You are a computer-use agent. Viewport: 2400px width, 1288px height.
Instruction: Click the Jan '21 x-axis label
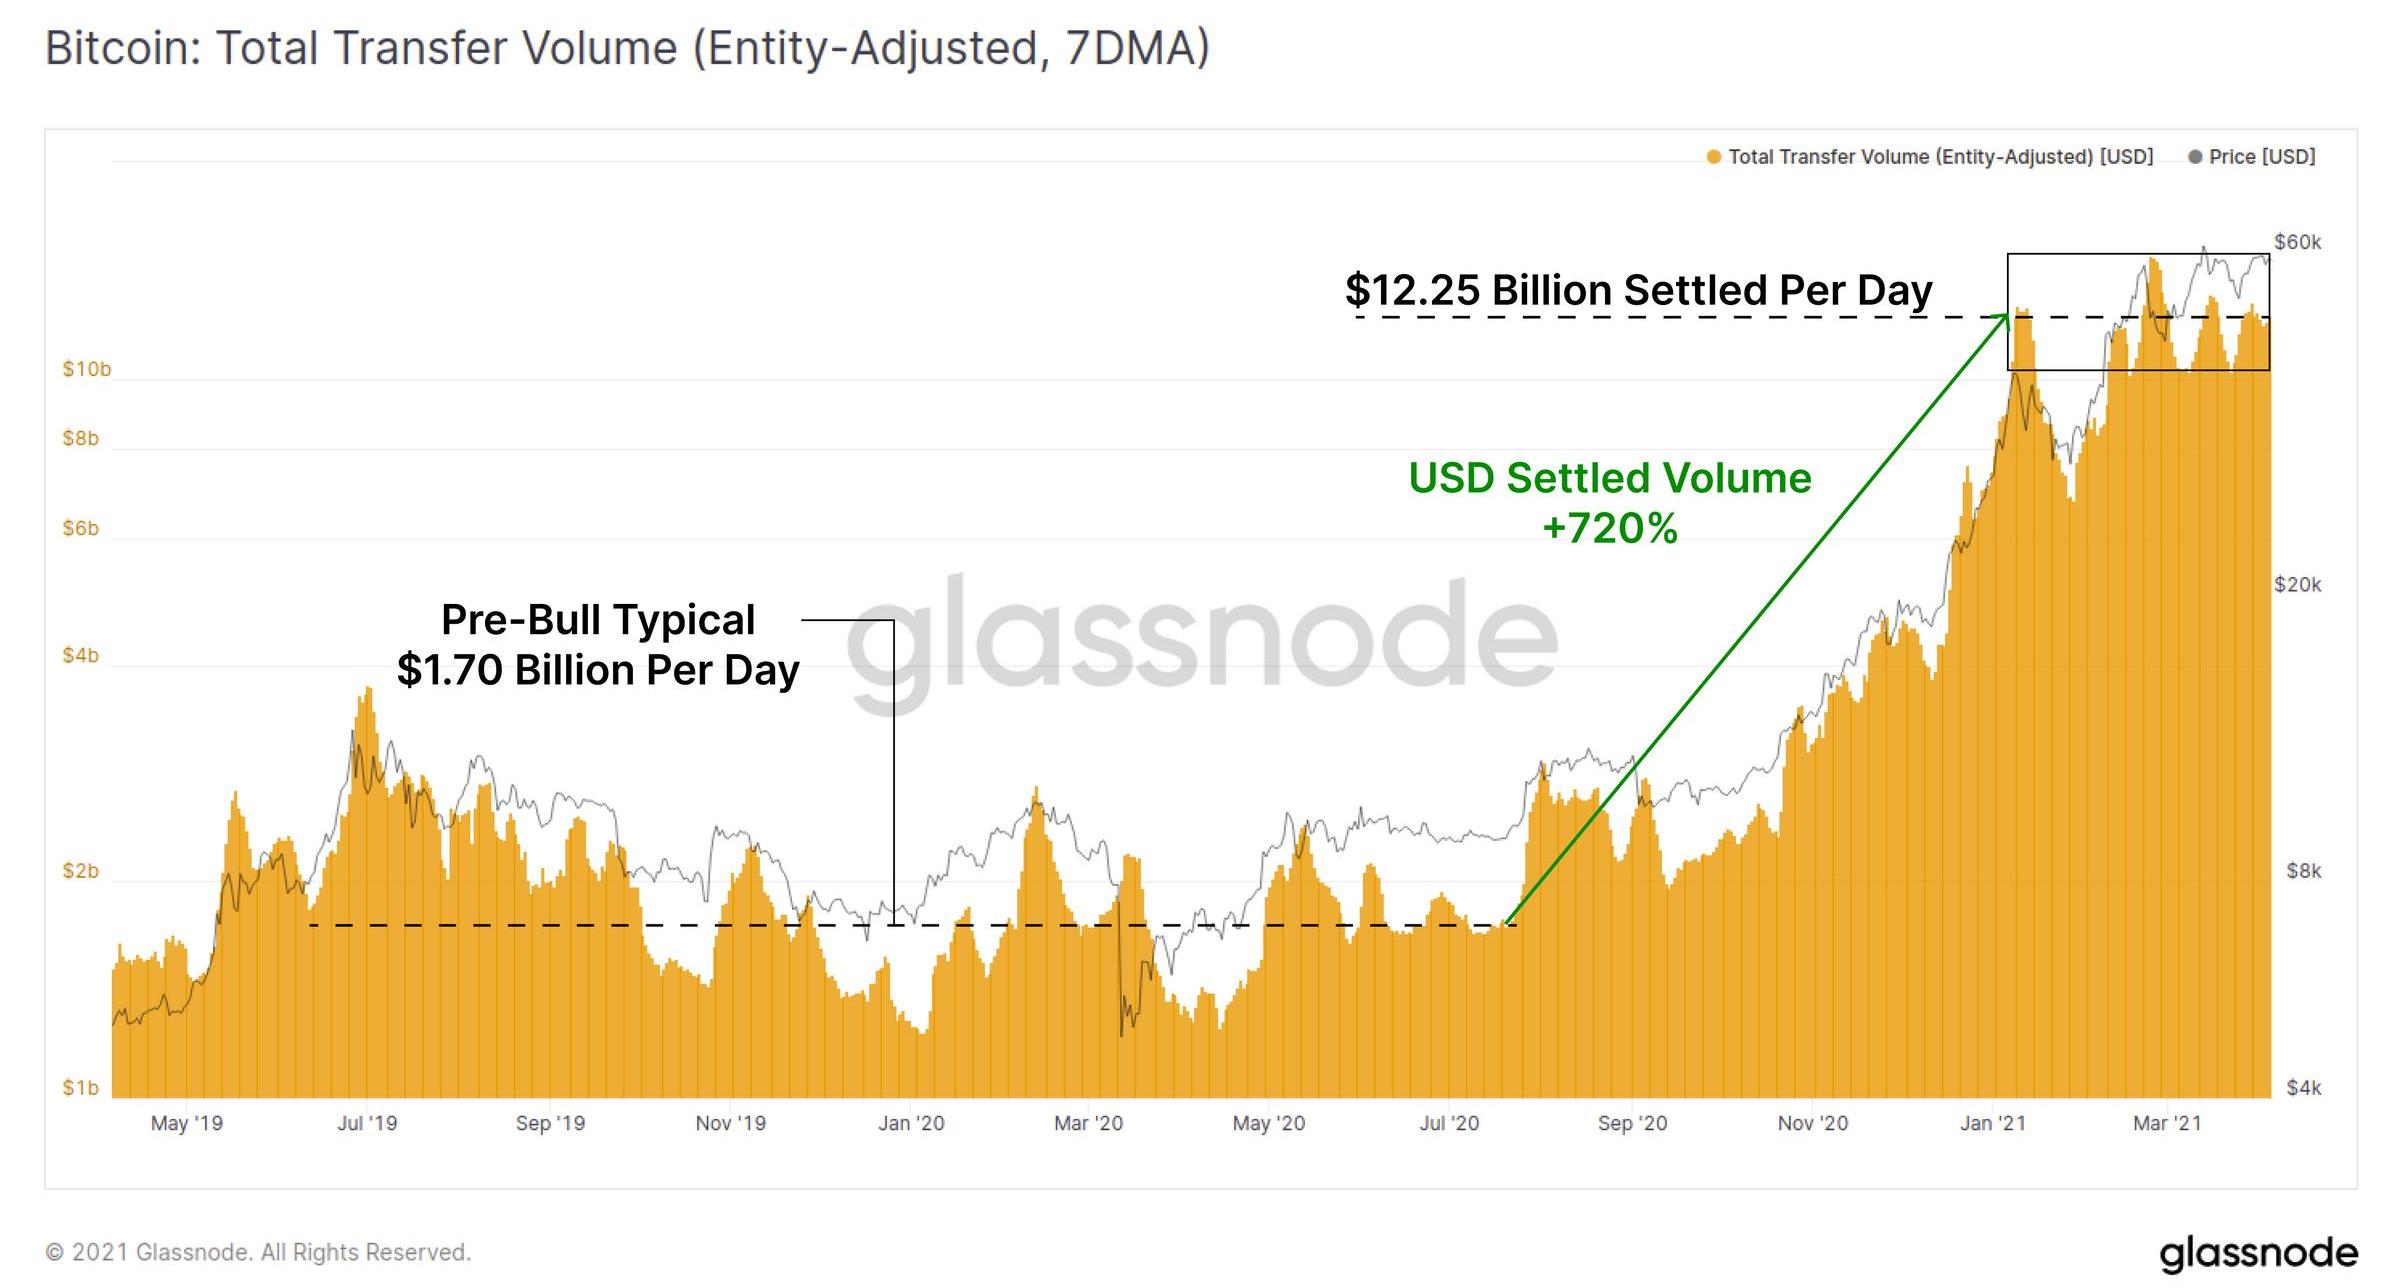point(1992,1123)
